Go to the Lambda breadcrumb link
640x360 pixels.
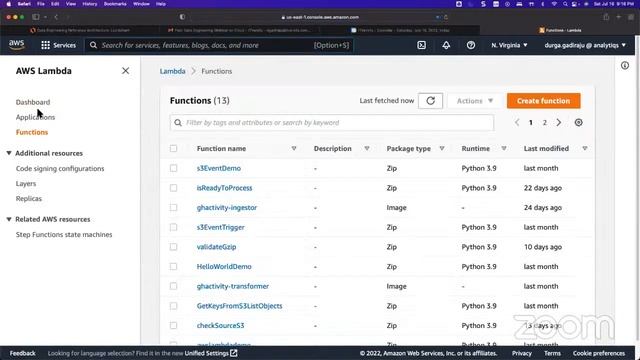tap(172, 71)
